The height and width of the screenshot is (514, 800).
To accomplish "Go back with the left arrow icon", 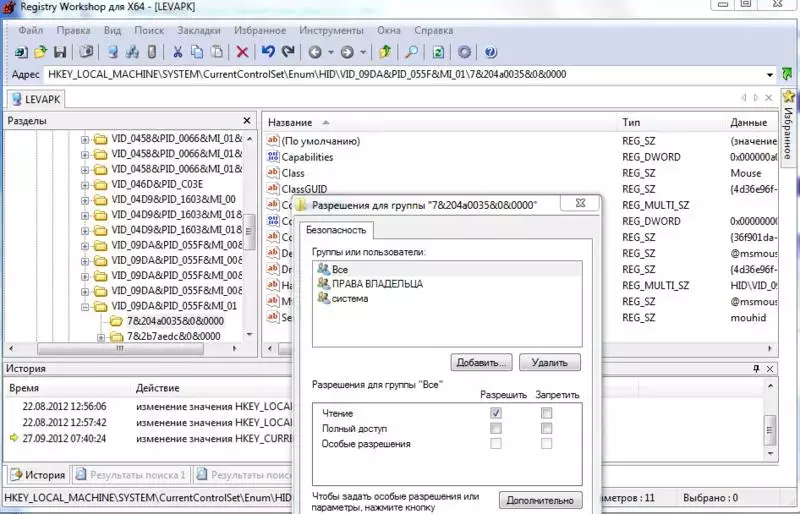I will coord(315,52).
